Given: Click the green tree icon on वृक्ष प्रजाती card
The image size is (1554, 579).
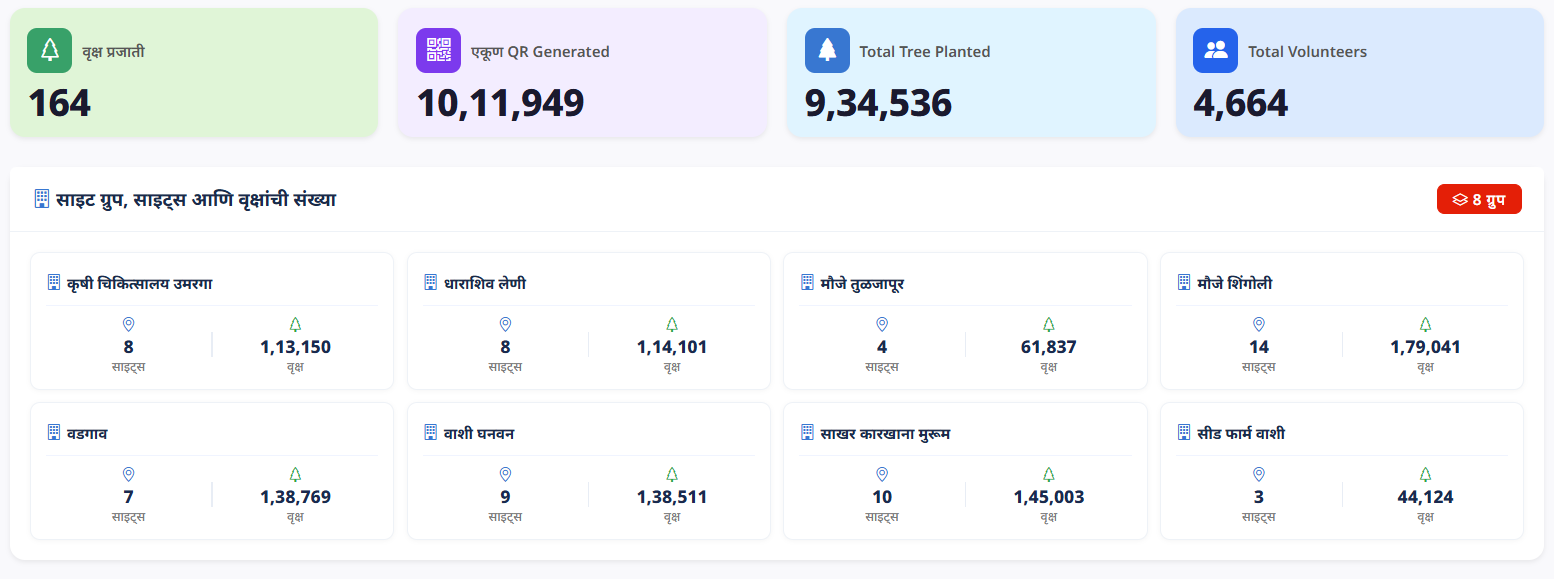Looking at the screenshot, I should click(50, 50).
